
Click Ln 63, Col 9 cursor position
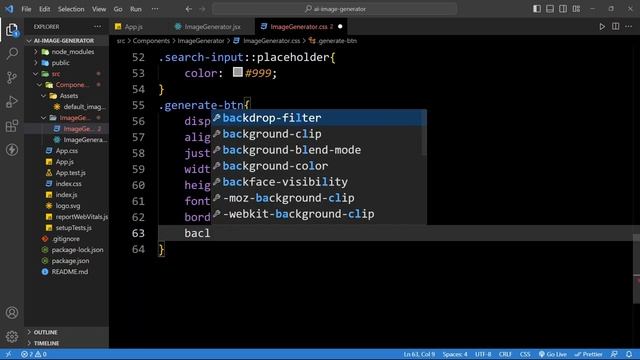pos(419,354)
